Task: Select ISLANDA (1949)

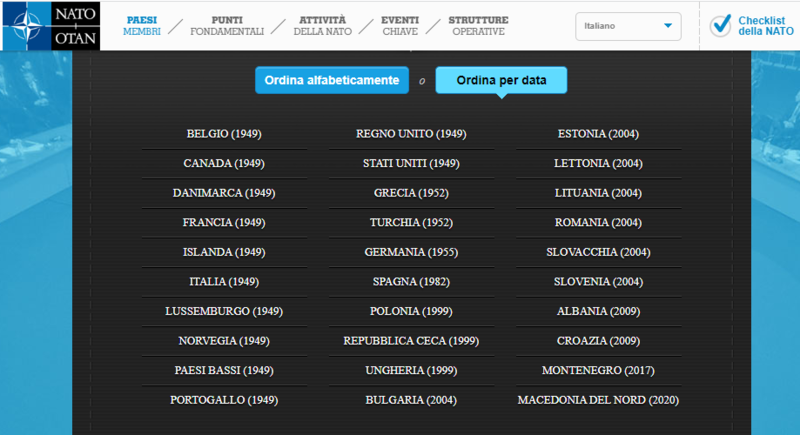Action: coord(224,252)
